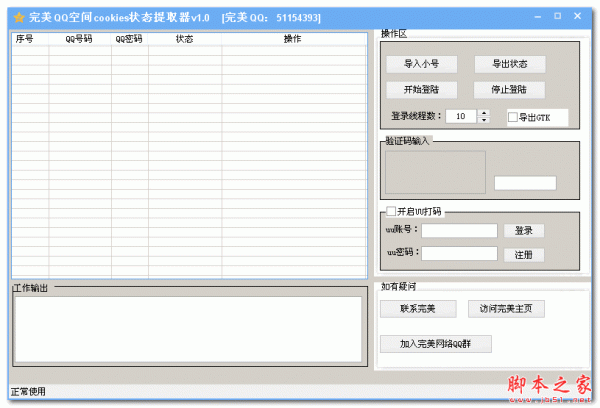The height and width of the screenshot is (408, 600).
Task: Click the 导入小号 button
Action: [421, 64]
